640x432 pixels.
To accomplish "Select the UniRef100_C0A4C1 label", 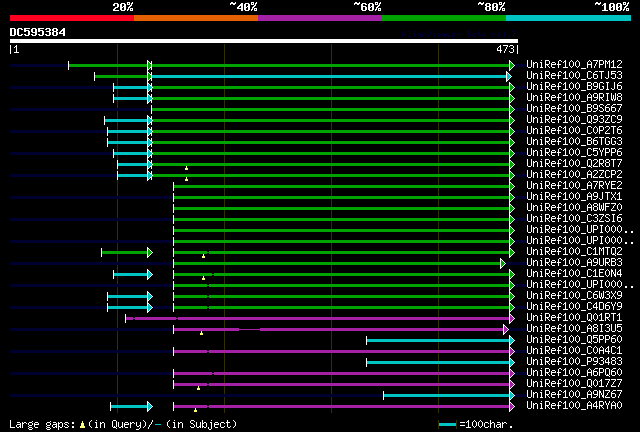I will click(574, 351).
